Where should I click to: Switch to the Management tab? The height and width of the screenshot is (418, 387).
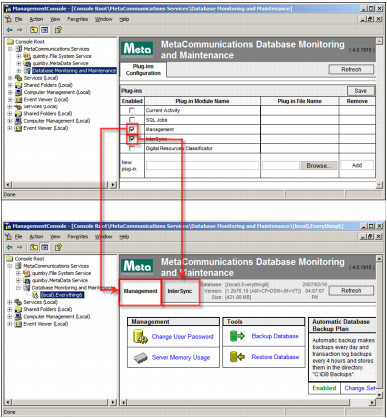point(140,291)
